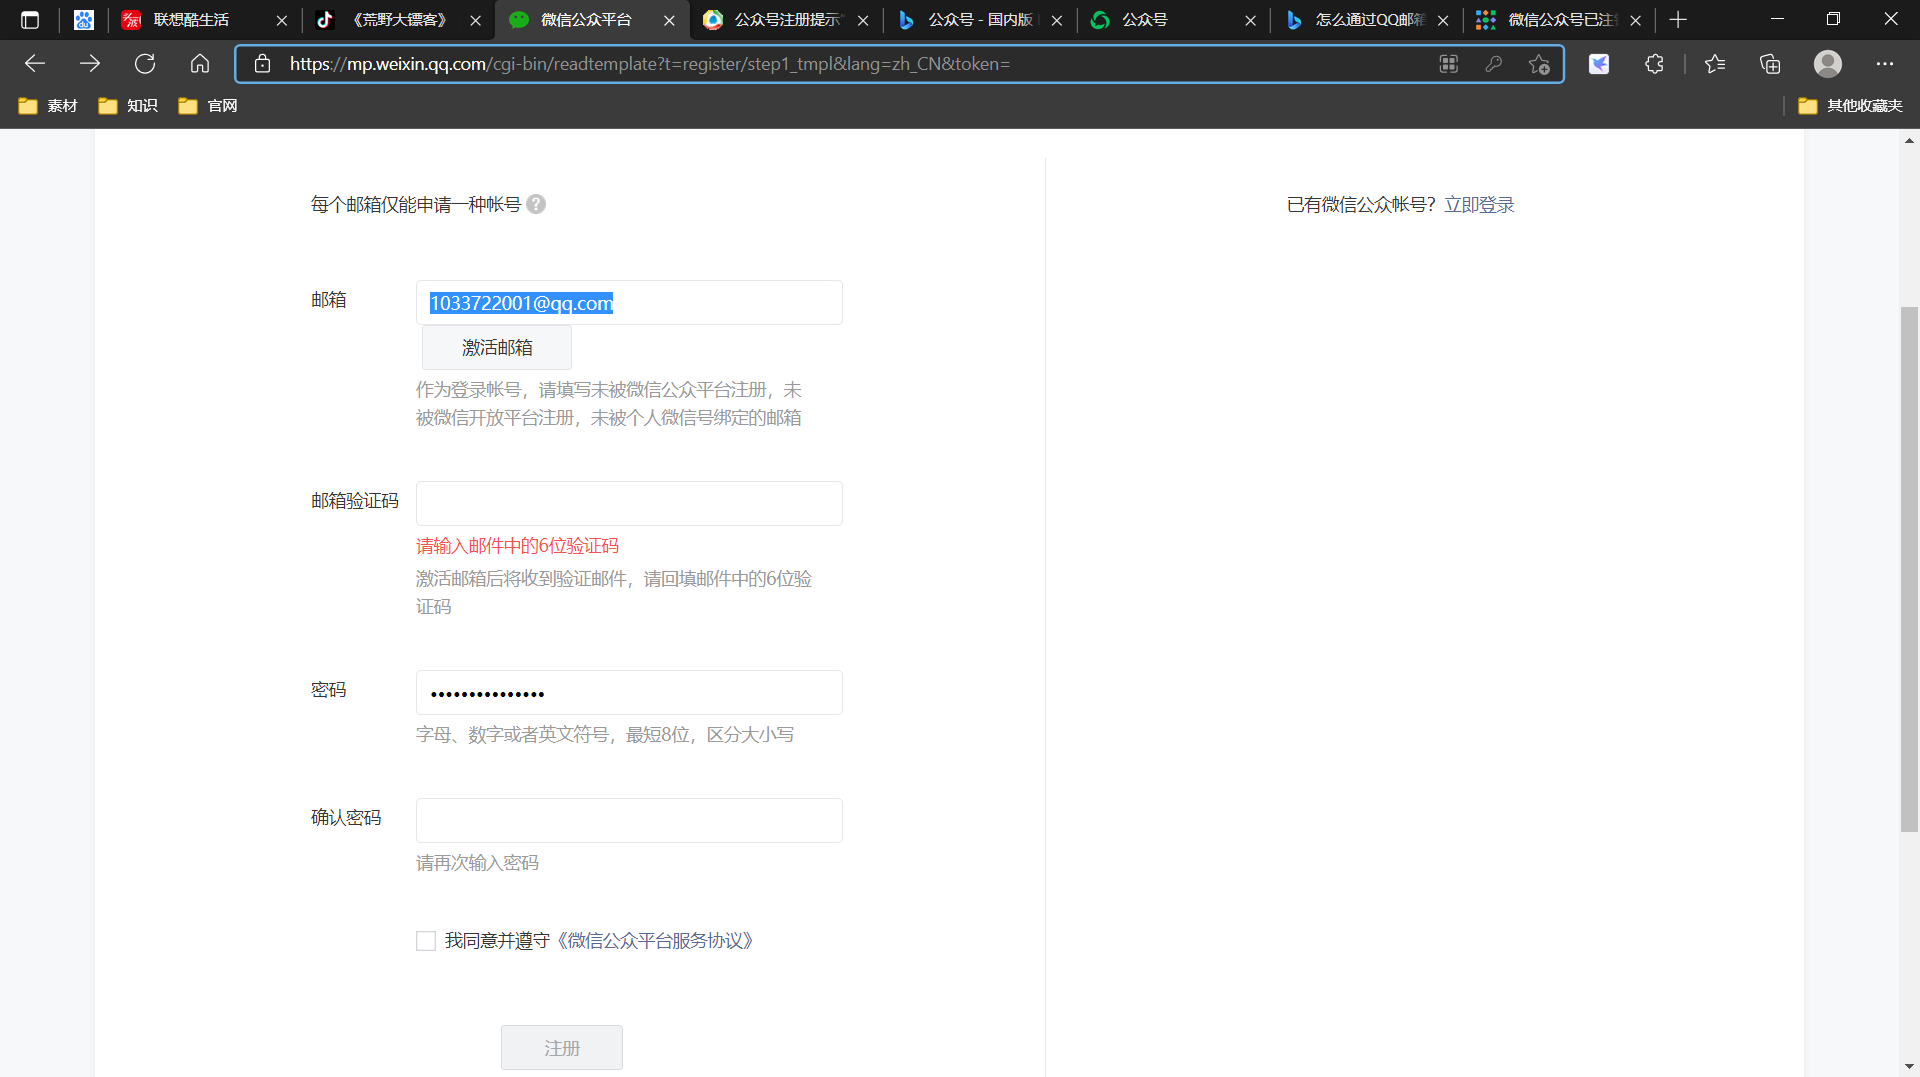This screenshot has height=1077, width=1920.
Task: Click the scrollbar up arrow
Action: click(1909, 140)
